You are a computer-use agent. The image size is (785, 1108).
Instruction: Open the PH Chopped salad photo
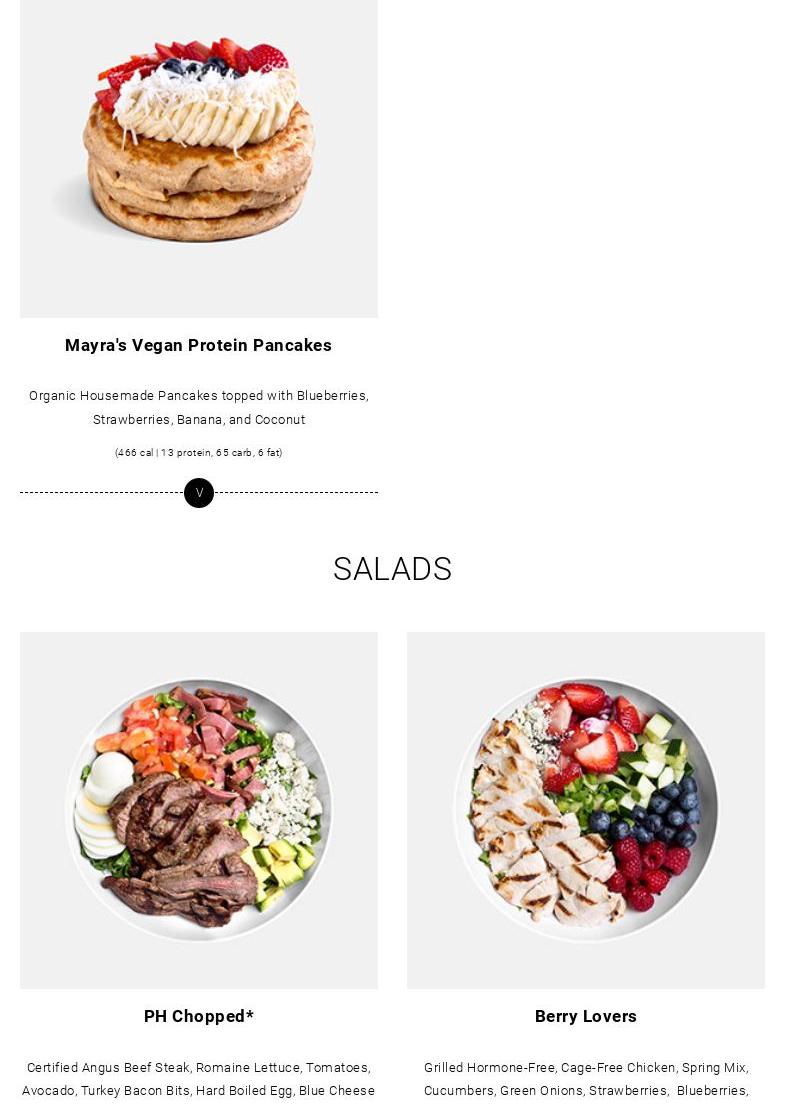pyautogui.click(x=199, y=810)
